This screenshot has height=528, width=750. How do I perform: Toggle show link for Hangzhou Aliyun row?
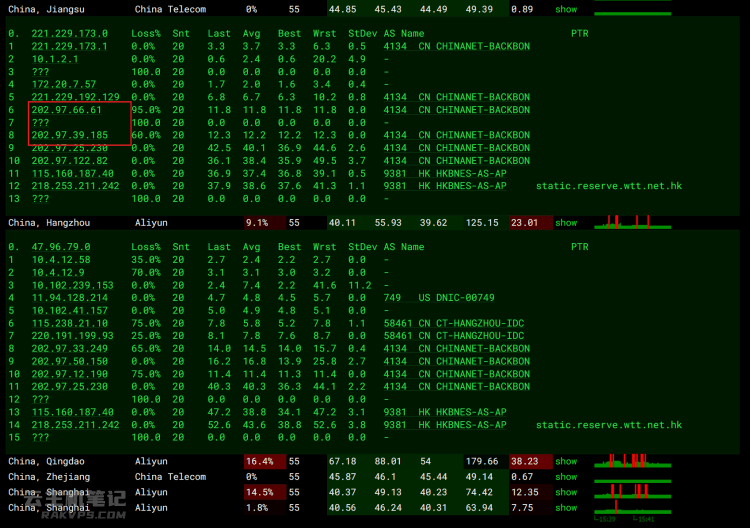(566, 223)
